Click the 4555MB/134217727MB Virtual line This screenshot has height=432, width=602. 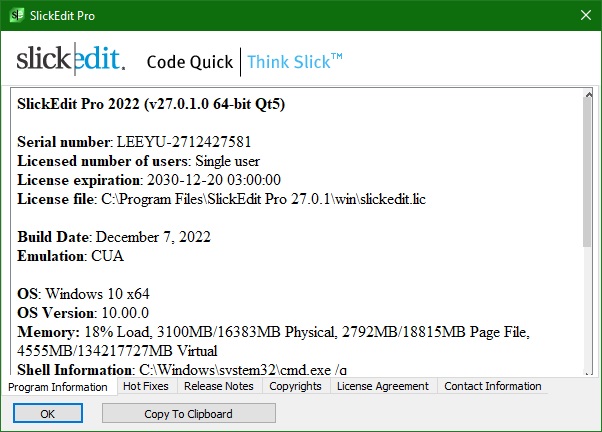click(117, 351)
